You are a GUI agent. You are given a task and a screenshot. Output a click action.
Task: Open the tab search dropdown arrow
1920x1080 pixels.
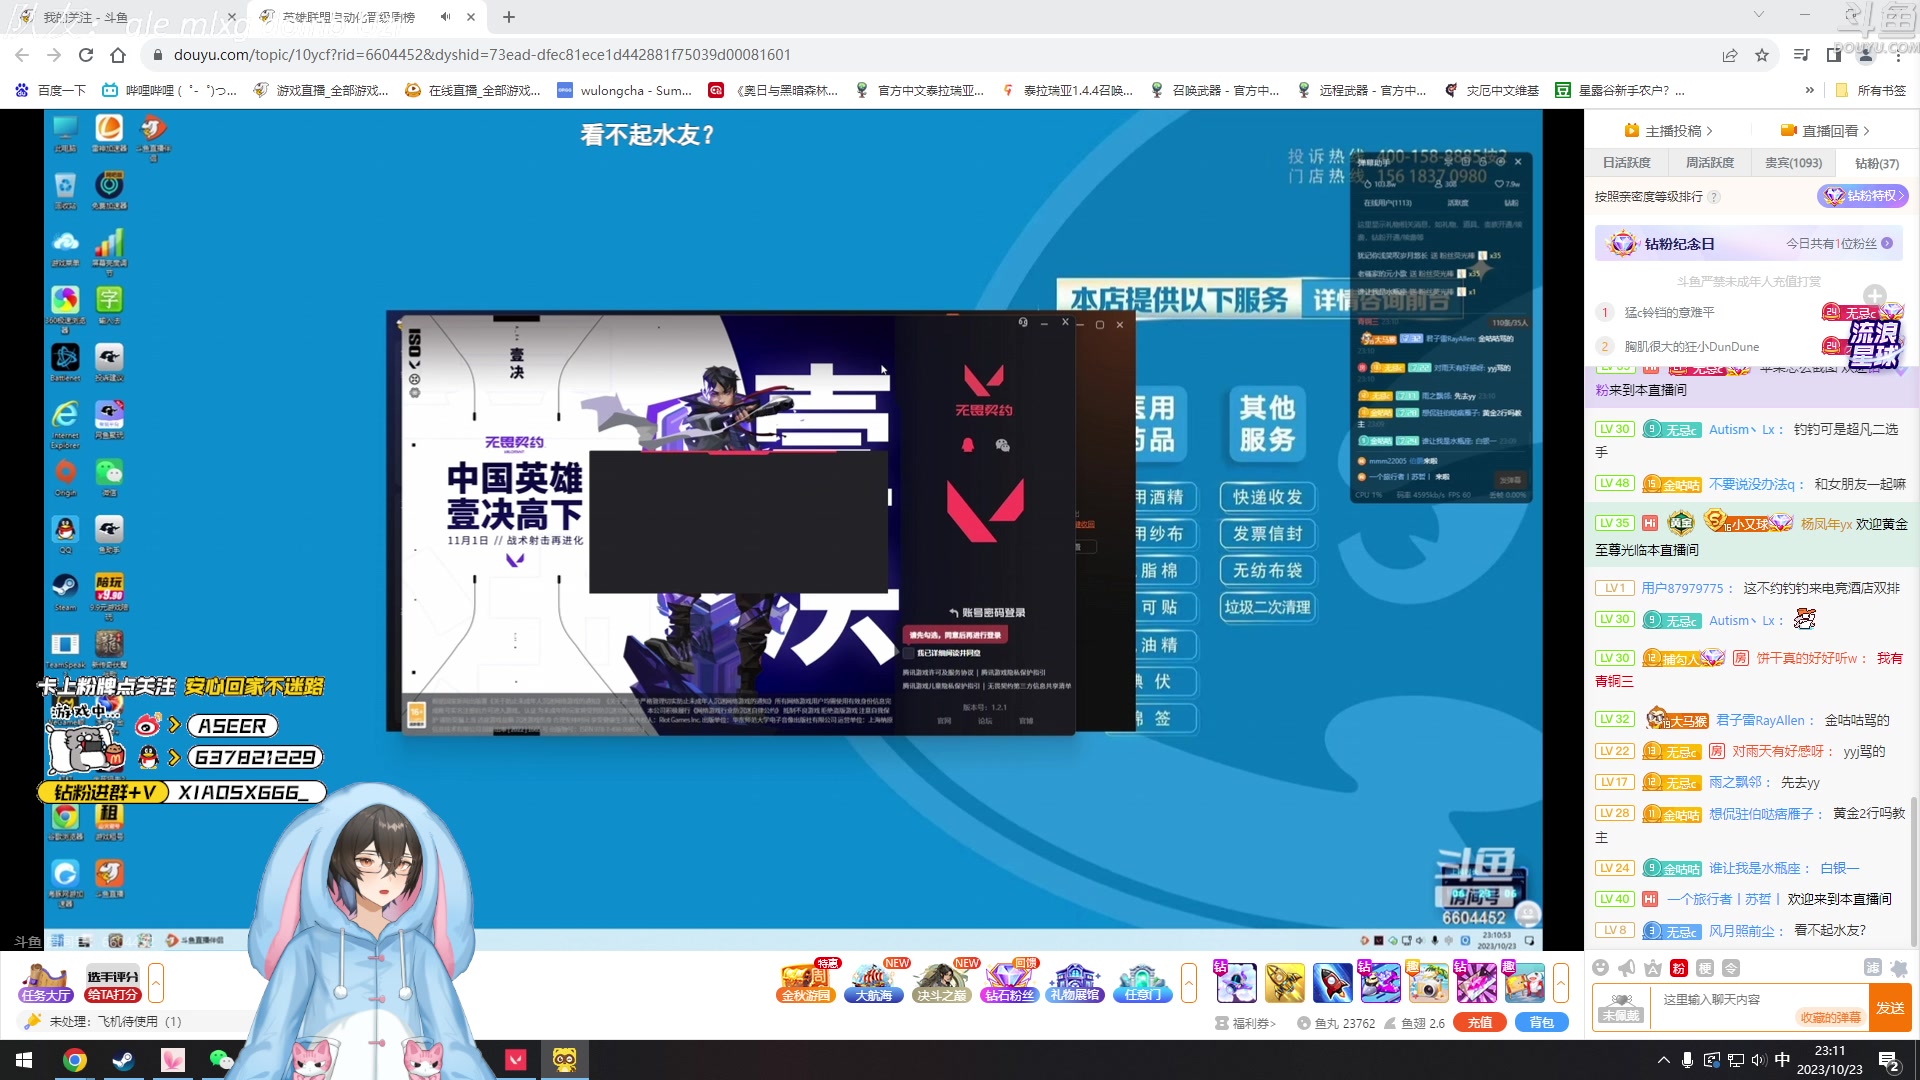(x=1758, y=15)
